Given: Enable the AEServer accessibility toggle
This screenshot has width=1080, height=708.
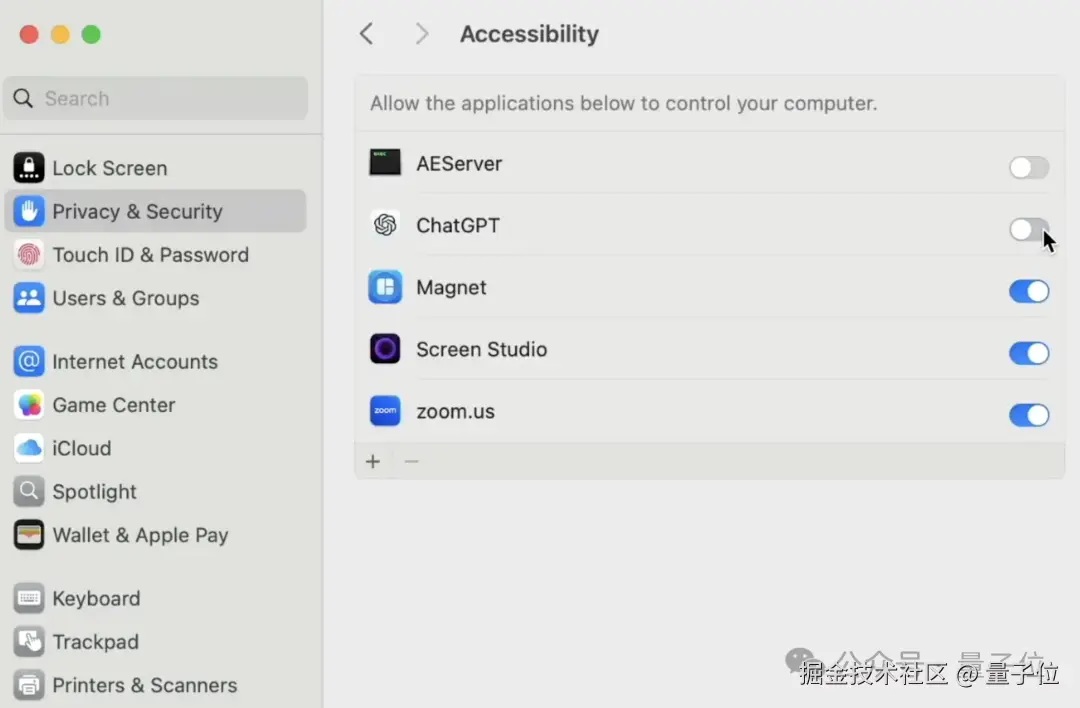Looking at the screenshot, I should pos(1028,168).
